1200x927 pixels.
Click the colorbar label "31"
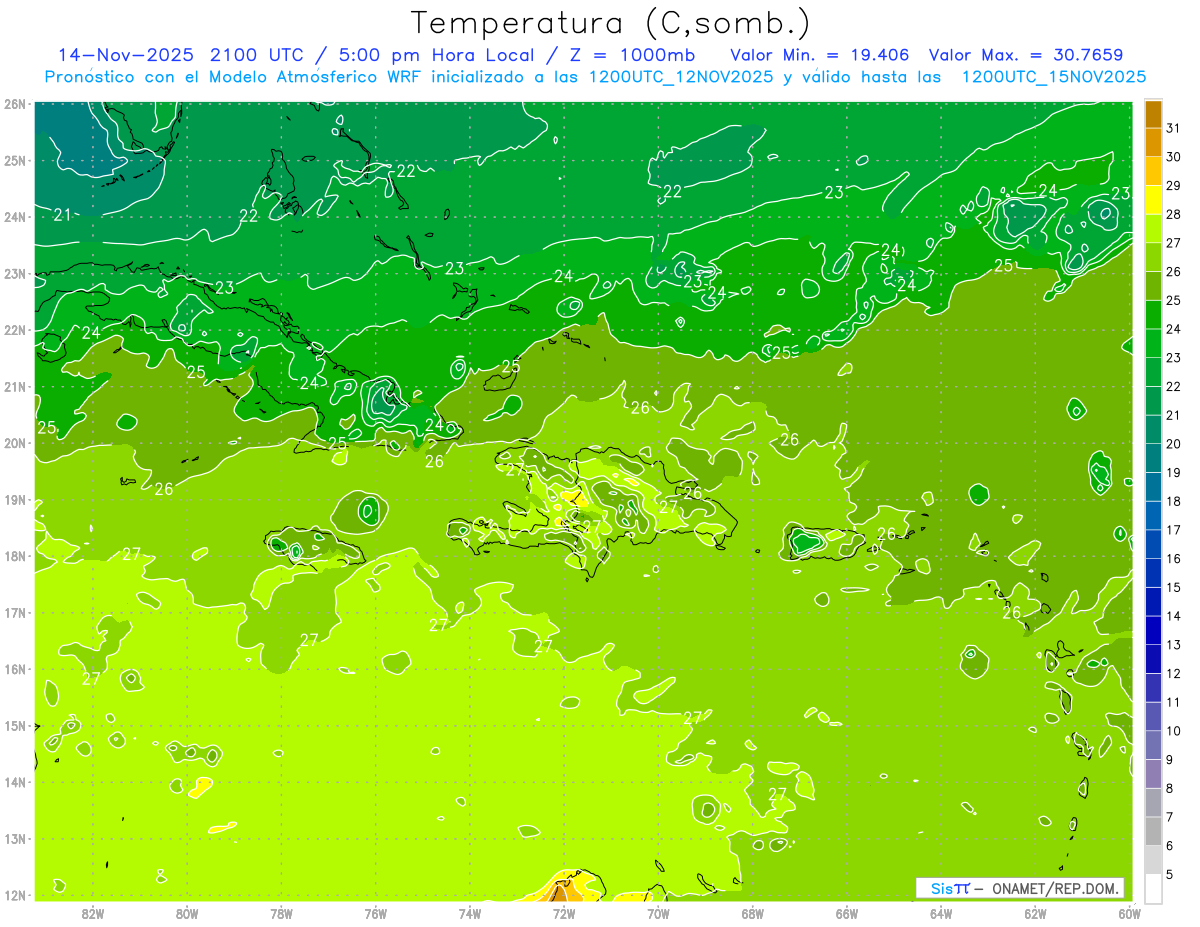click(1173, 127)
